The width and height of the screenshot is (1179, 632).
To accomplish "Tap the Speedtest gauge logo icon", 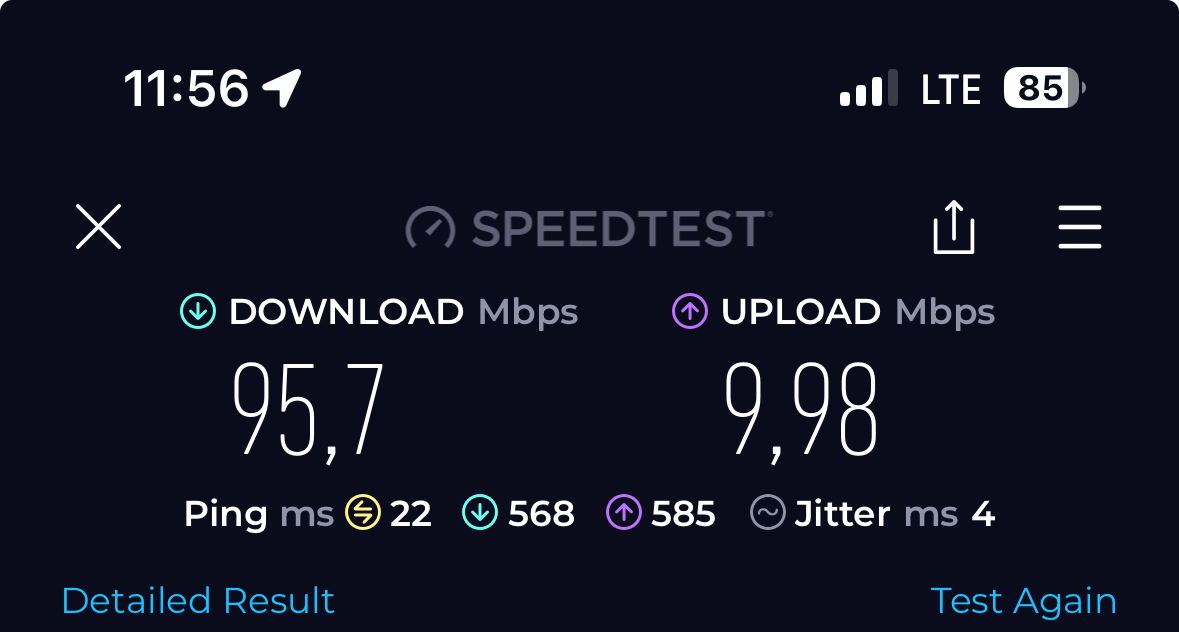I will pyautogui.click(x=430, y=227).
